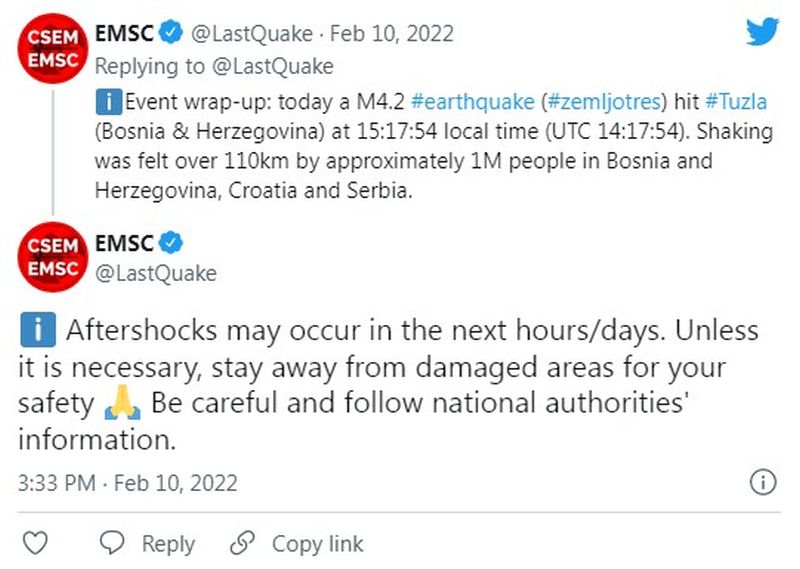The width and height of the screenshot is (800, 569).
Task: Like the tweet with the heart icon
Action: point(35,543)
